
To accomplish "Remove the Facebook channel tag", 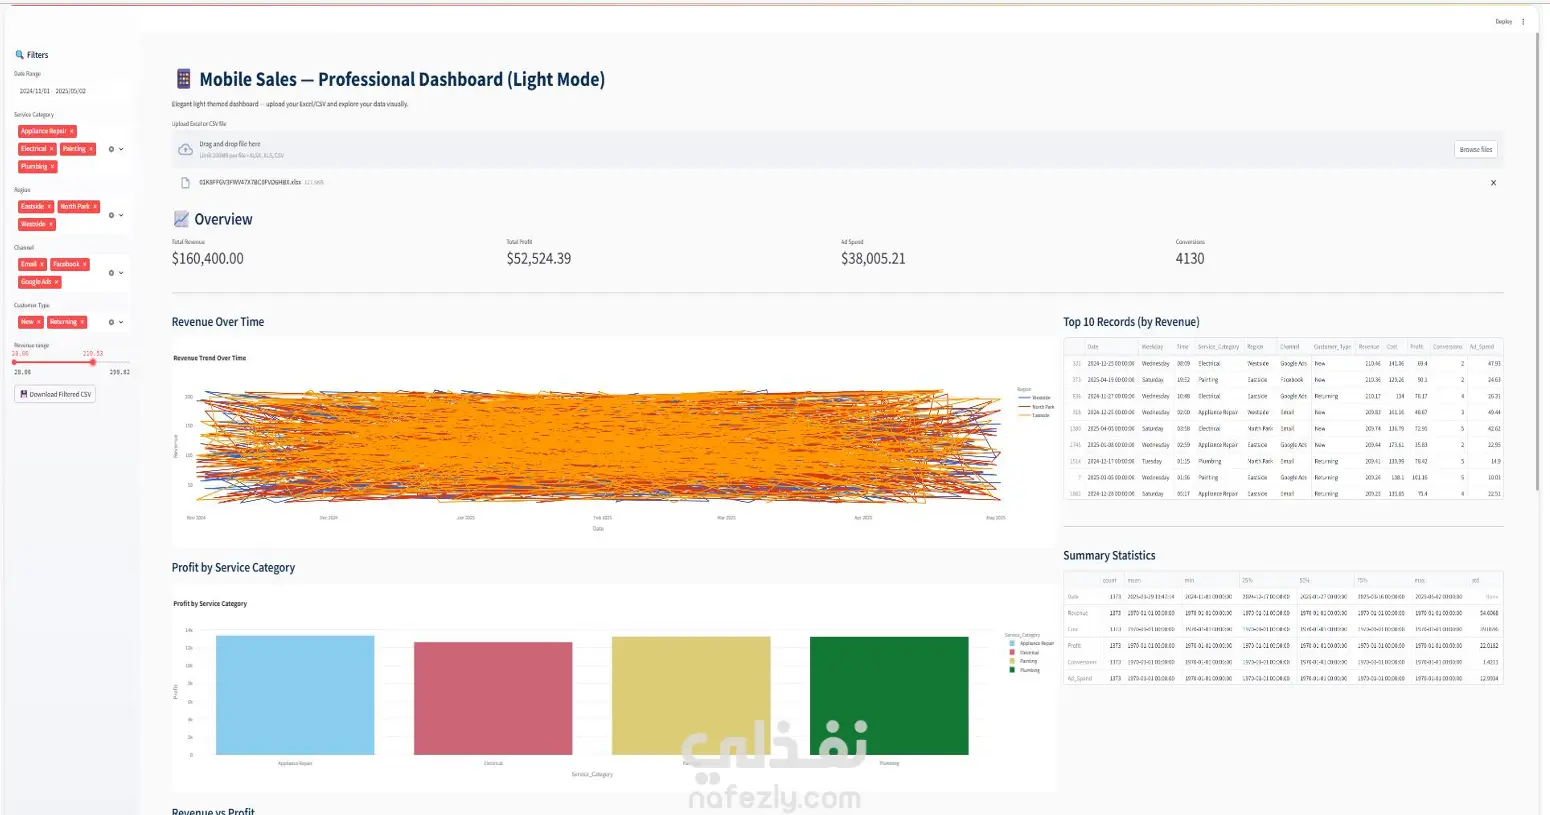I will tap(85, 265).
